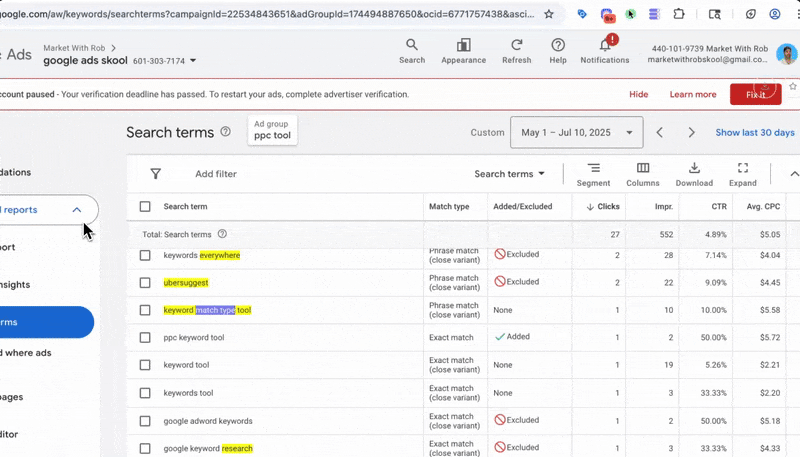
Task: Check the ubersuggest row
Action: pos(145,283)
